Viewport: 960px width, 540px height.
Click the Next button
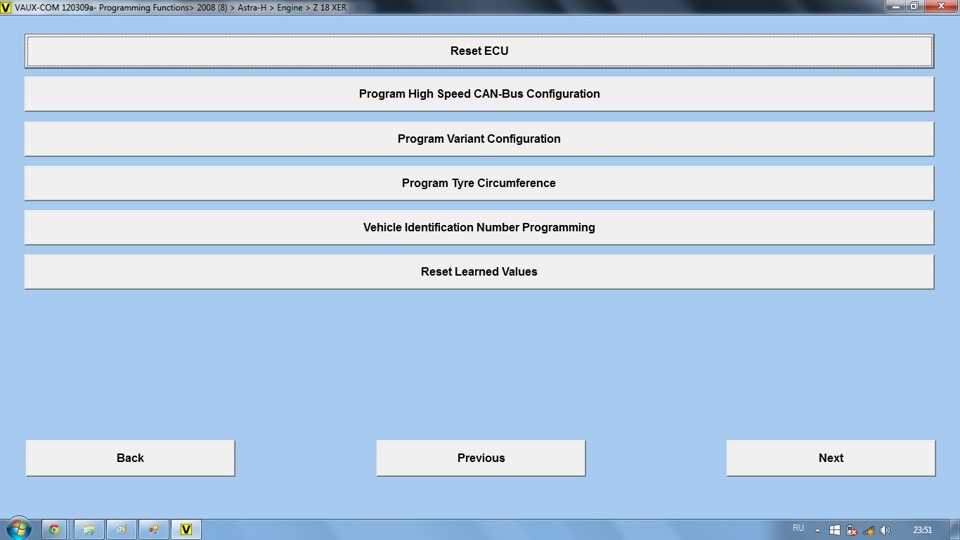tap(830, 458)
